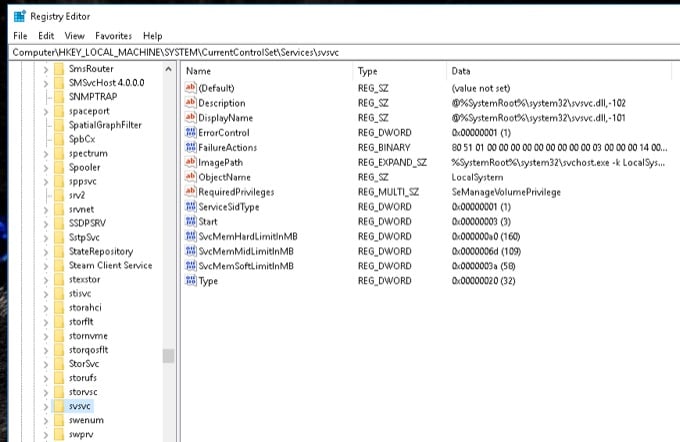680x442 pixels.
Task: Open the Favorites menu
Action: (x=114, y=36)
